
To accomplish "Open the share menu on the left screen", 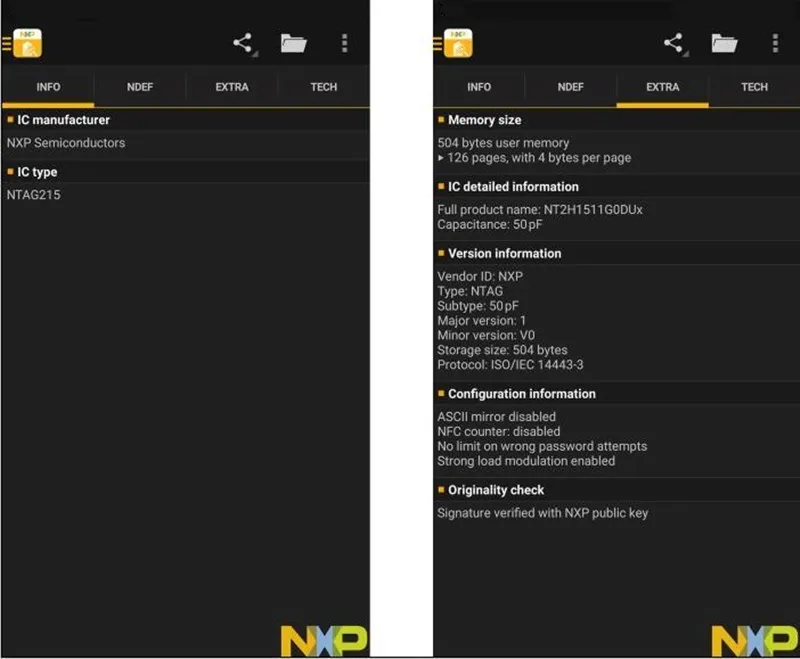I will point(241,43).
